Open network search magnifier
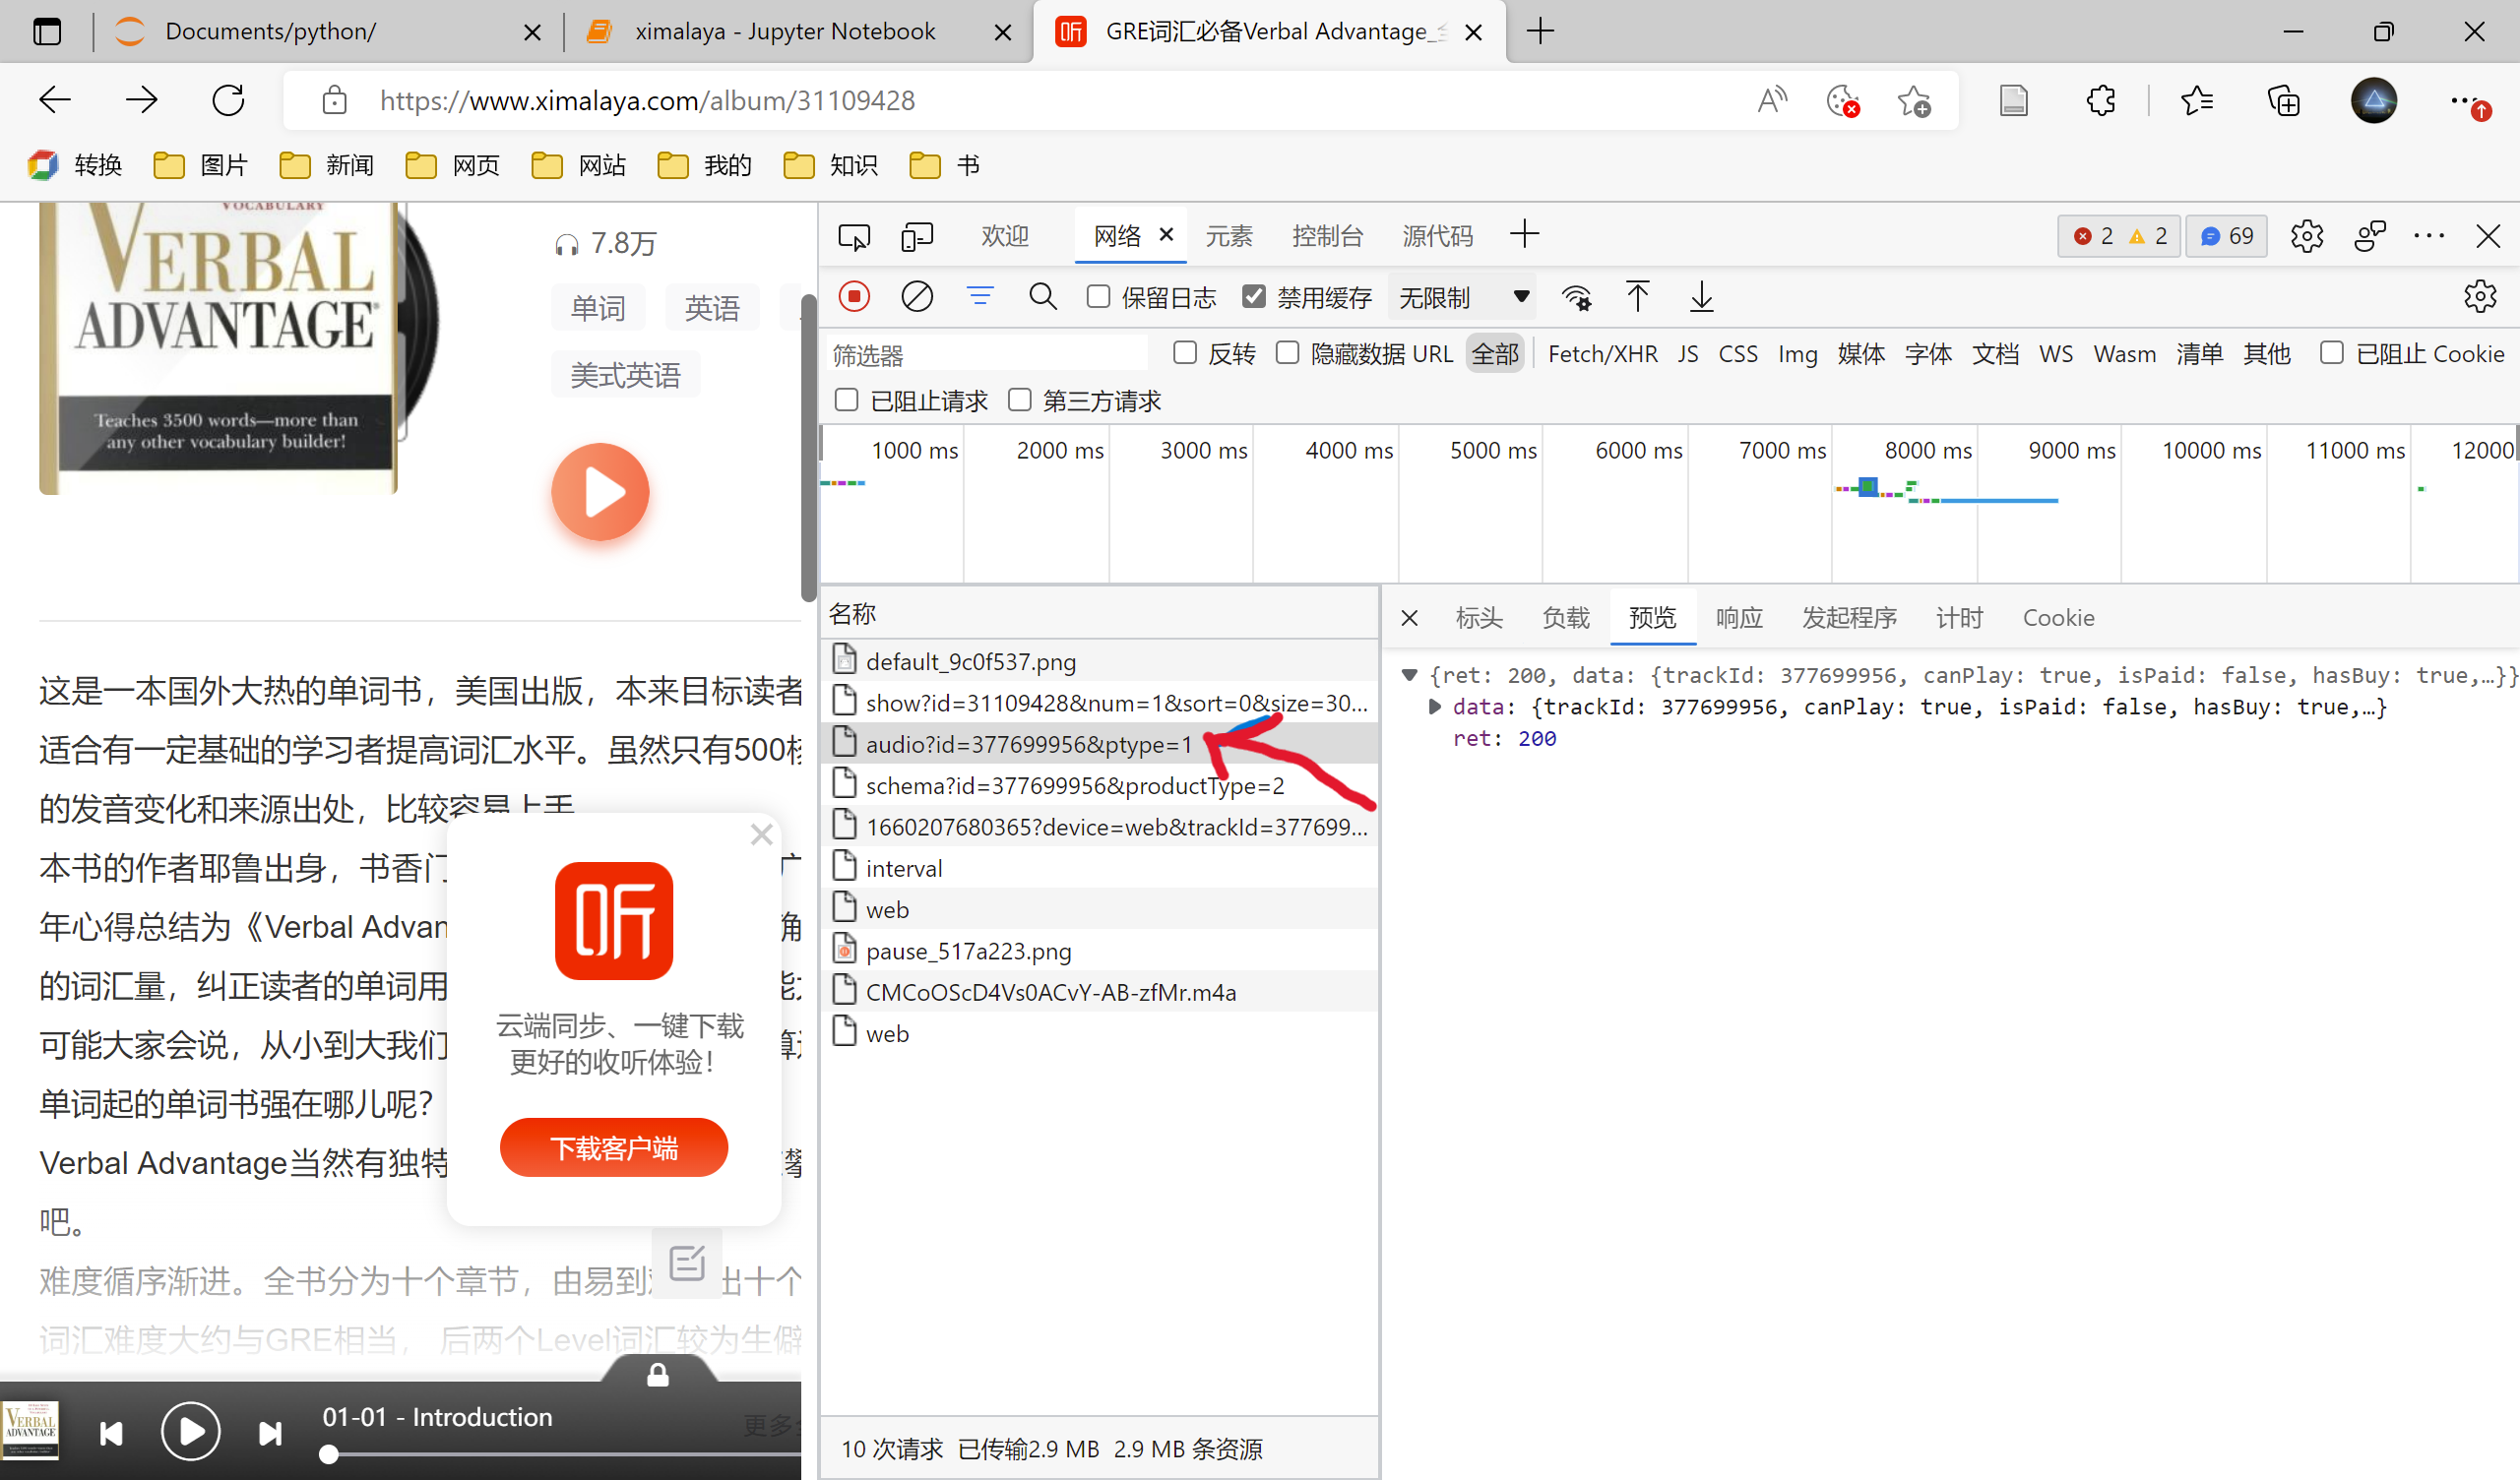The width and height of the screenshot is (2520, 1480). point(1042,297)
